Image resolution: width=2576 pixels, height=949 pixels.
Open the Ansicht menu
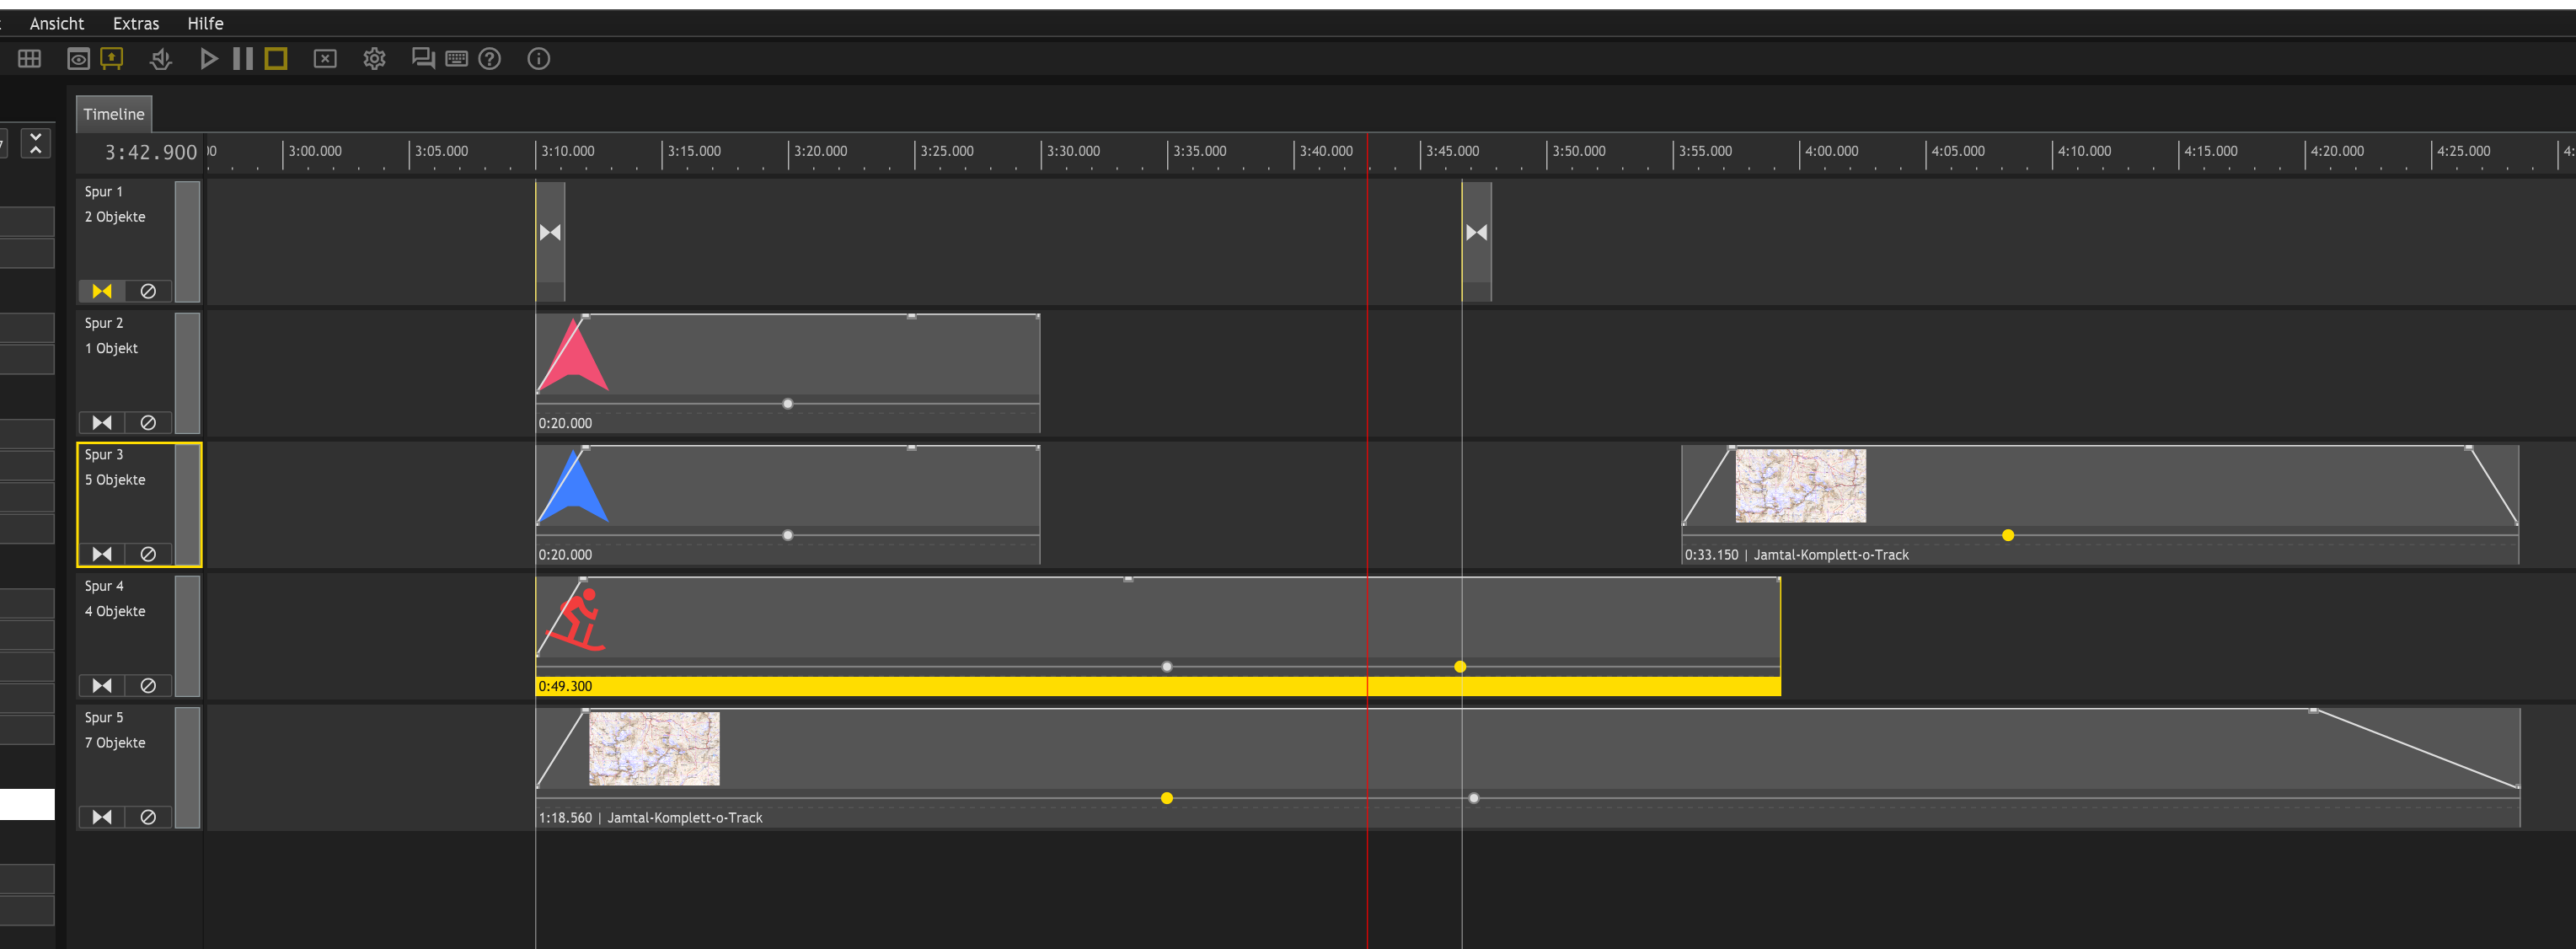pyautogui.click(x=57, y=23)
